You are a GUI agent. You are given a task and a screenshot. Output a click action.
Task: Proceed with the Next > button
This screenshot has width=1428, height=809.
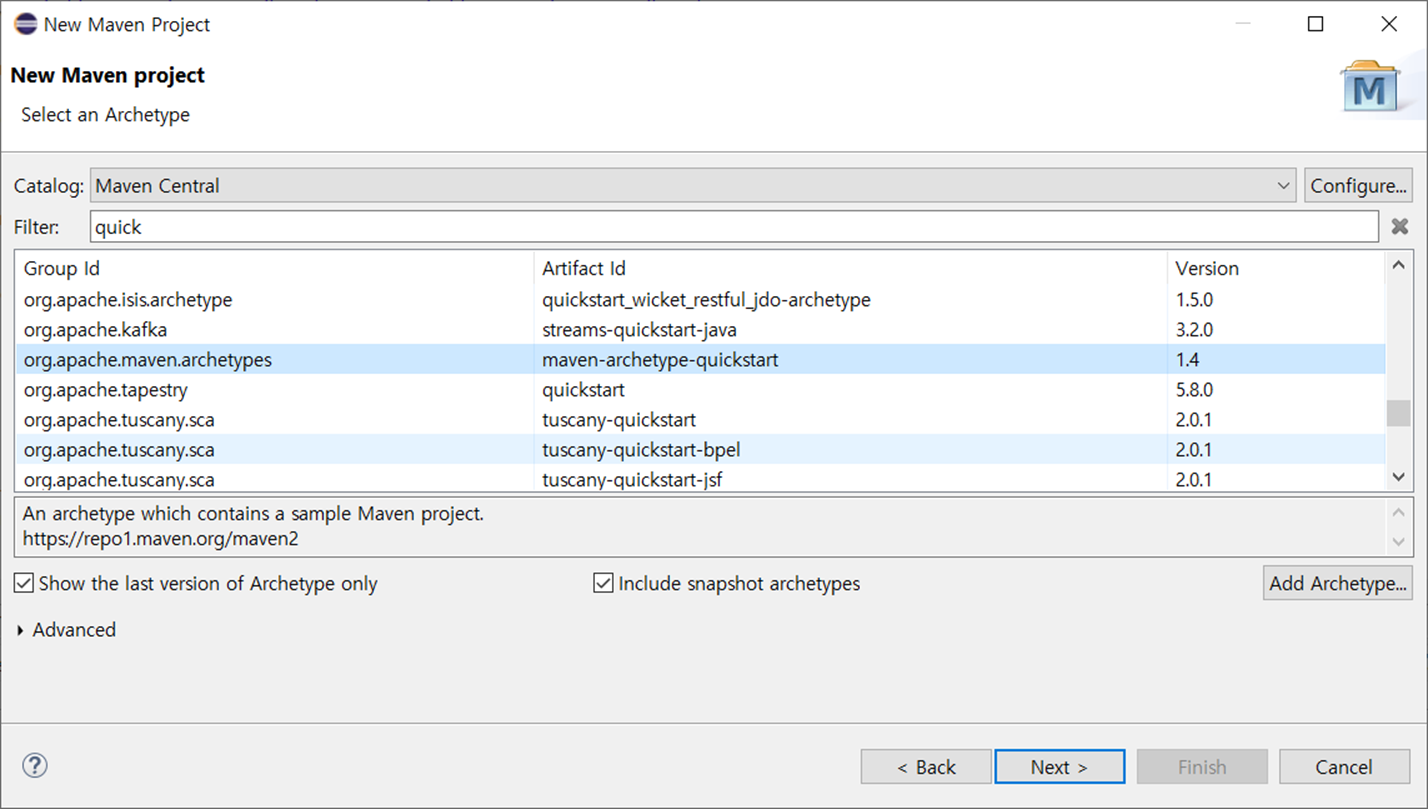[1059, 767]
